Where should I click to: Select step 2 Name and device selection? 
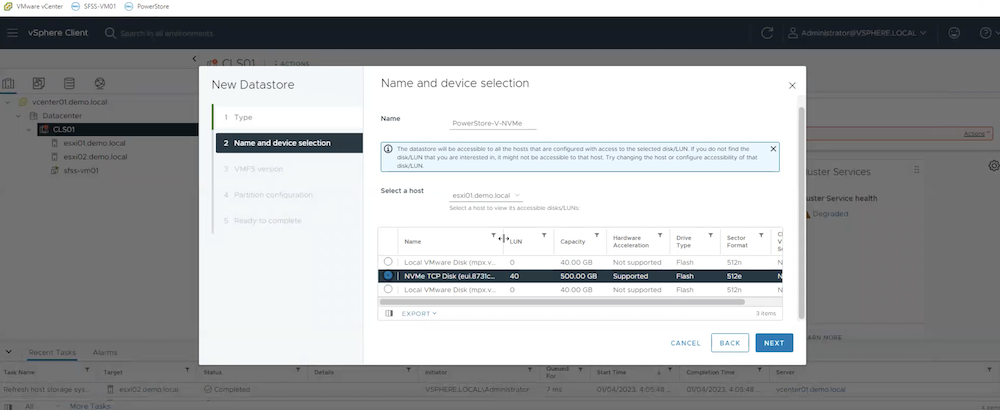coord(289,143)
